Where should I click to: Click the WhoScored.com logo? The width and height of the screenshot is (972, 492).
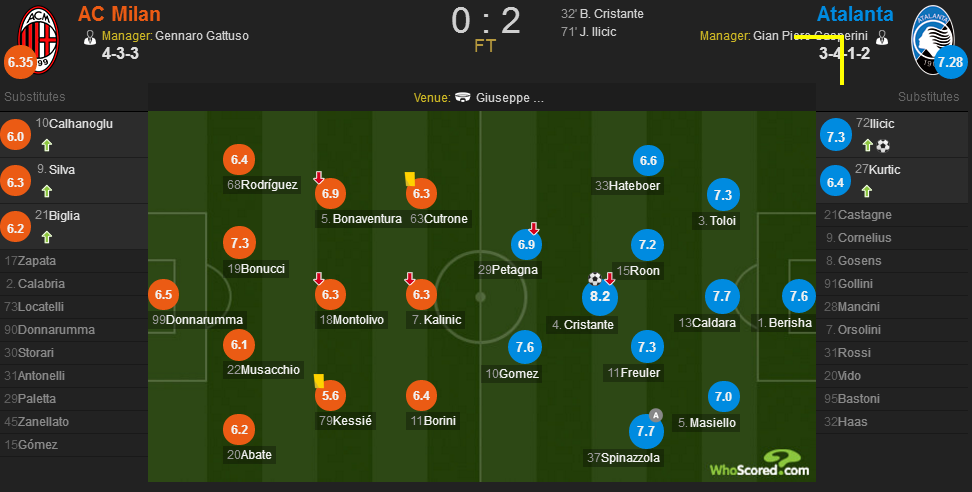(x=759, y=463)
